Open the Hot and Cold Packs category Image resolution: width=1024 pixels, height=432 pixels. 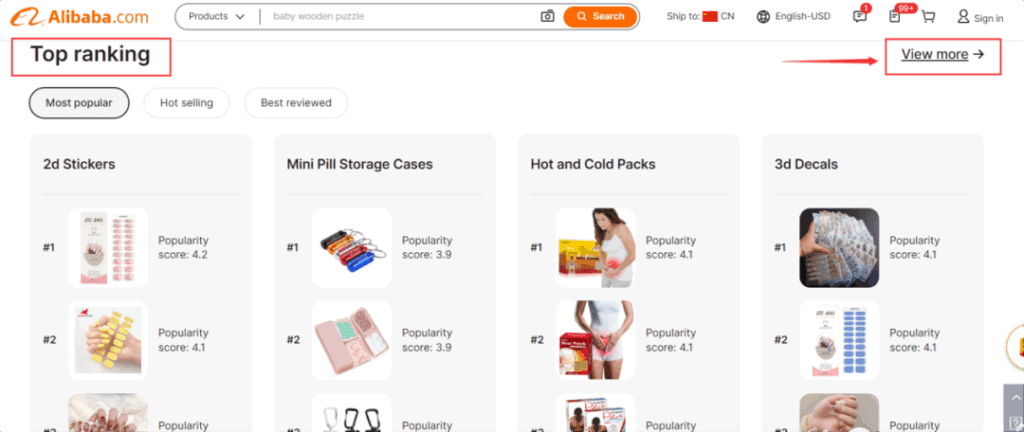point(593,164)
